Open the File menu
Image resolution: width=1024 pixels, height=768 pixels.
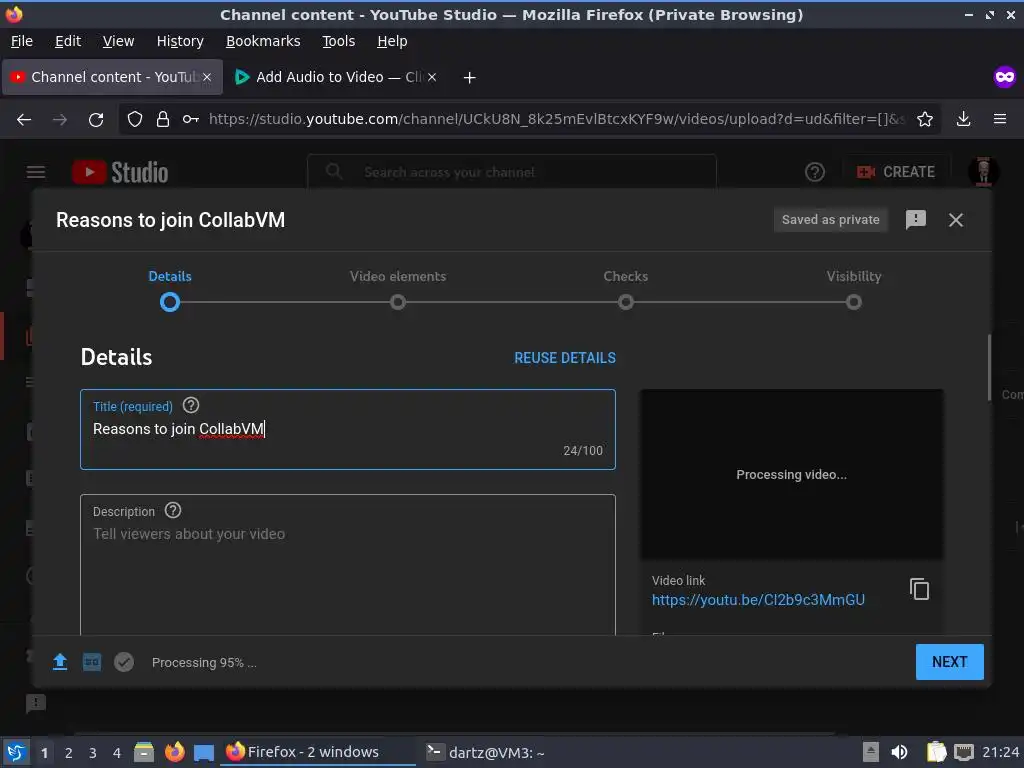(22, 41)
